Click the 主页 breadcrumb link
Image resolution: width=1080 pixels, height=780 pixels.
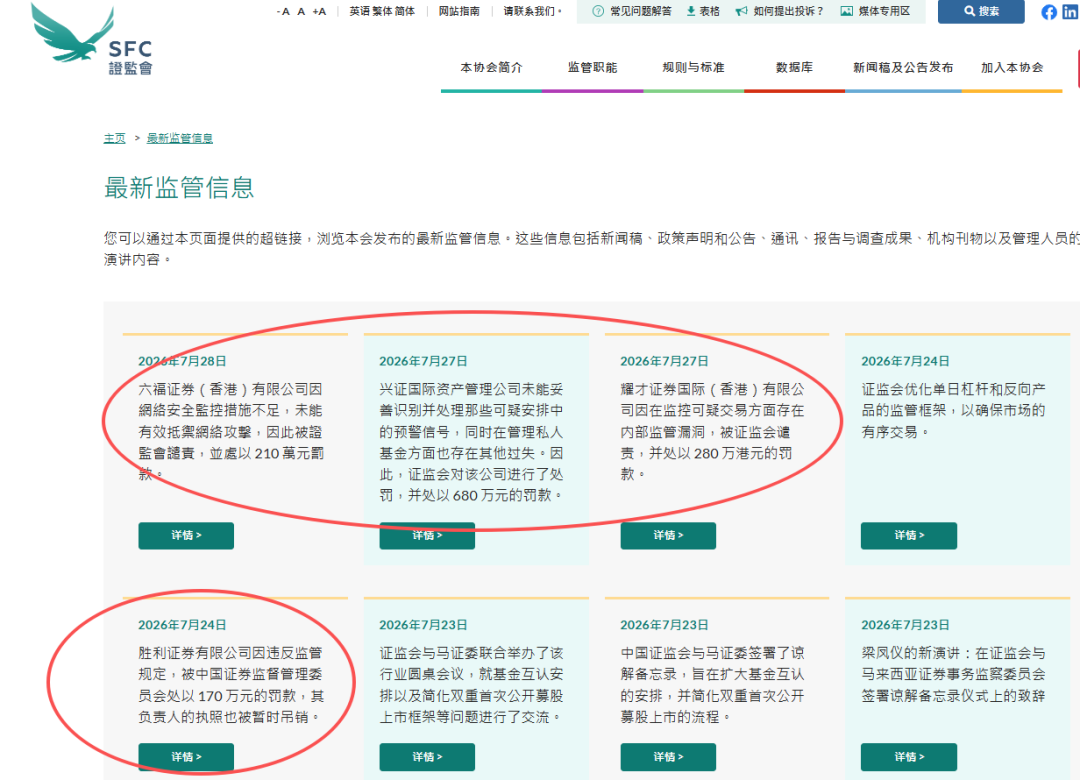[114, 138]
